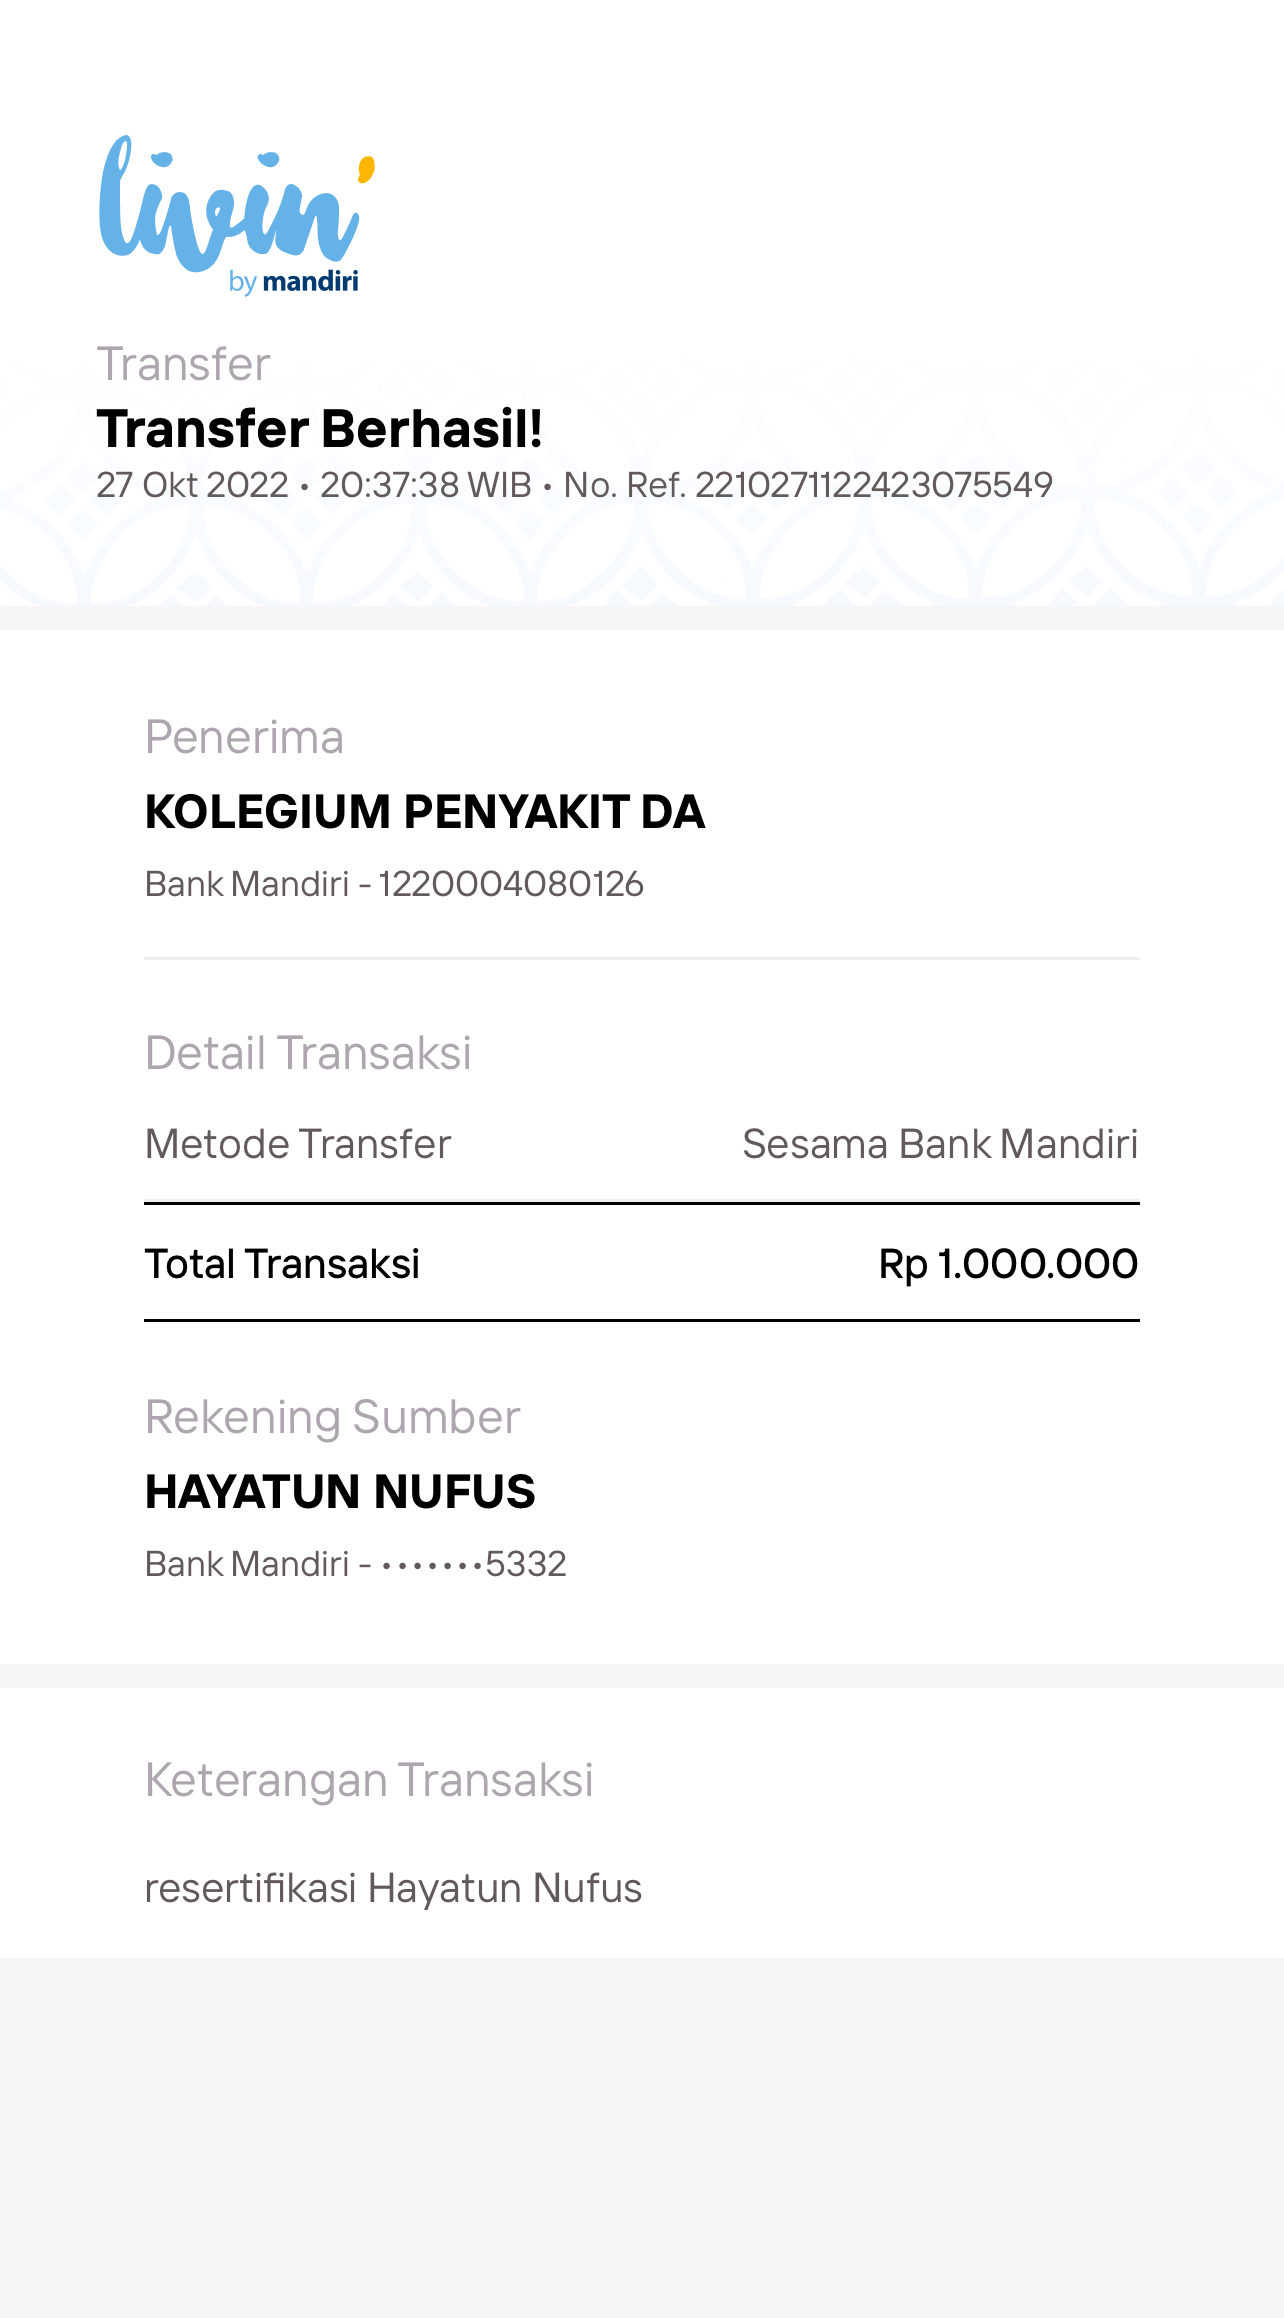Select recipient name KOLEGIUM PENYAKIT DA
This screenshot has height=2318, width=1284.
pyautogui.click(x=425, y=812)
